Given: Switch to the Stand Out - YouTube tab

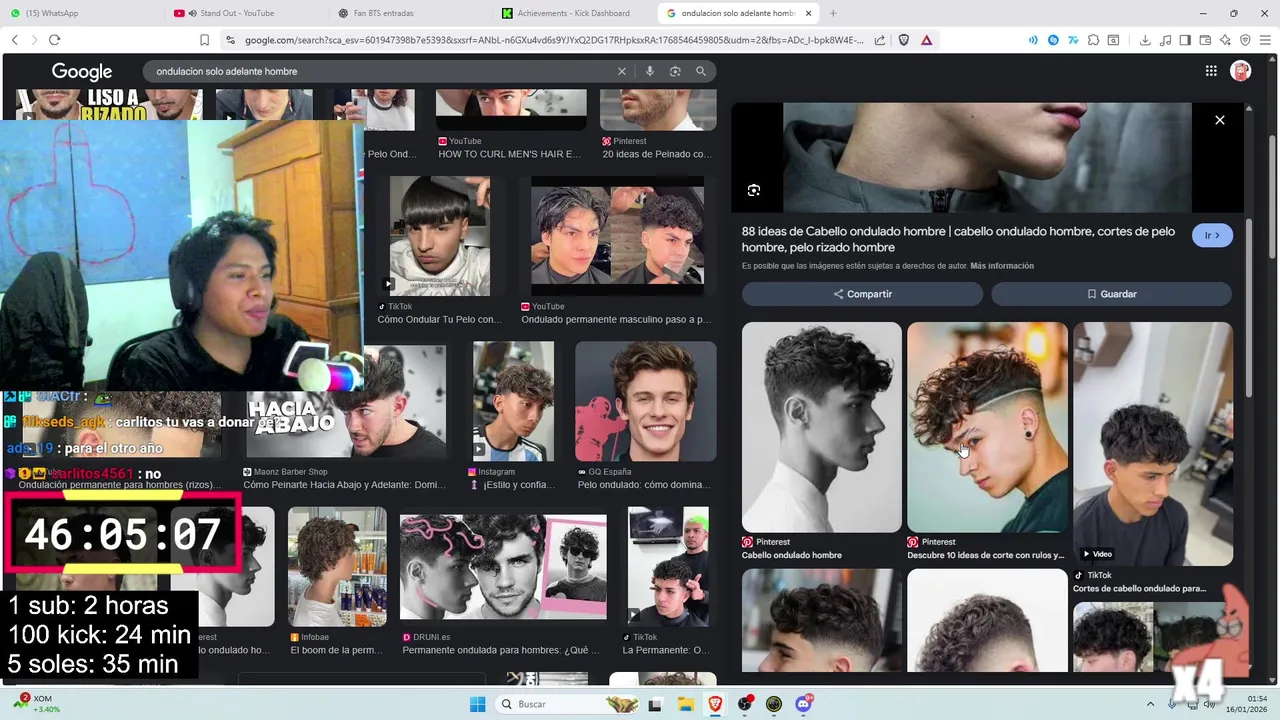Looking at the screenshot, I should (245, 13).
